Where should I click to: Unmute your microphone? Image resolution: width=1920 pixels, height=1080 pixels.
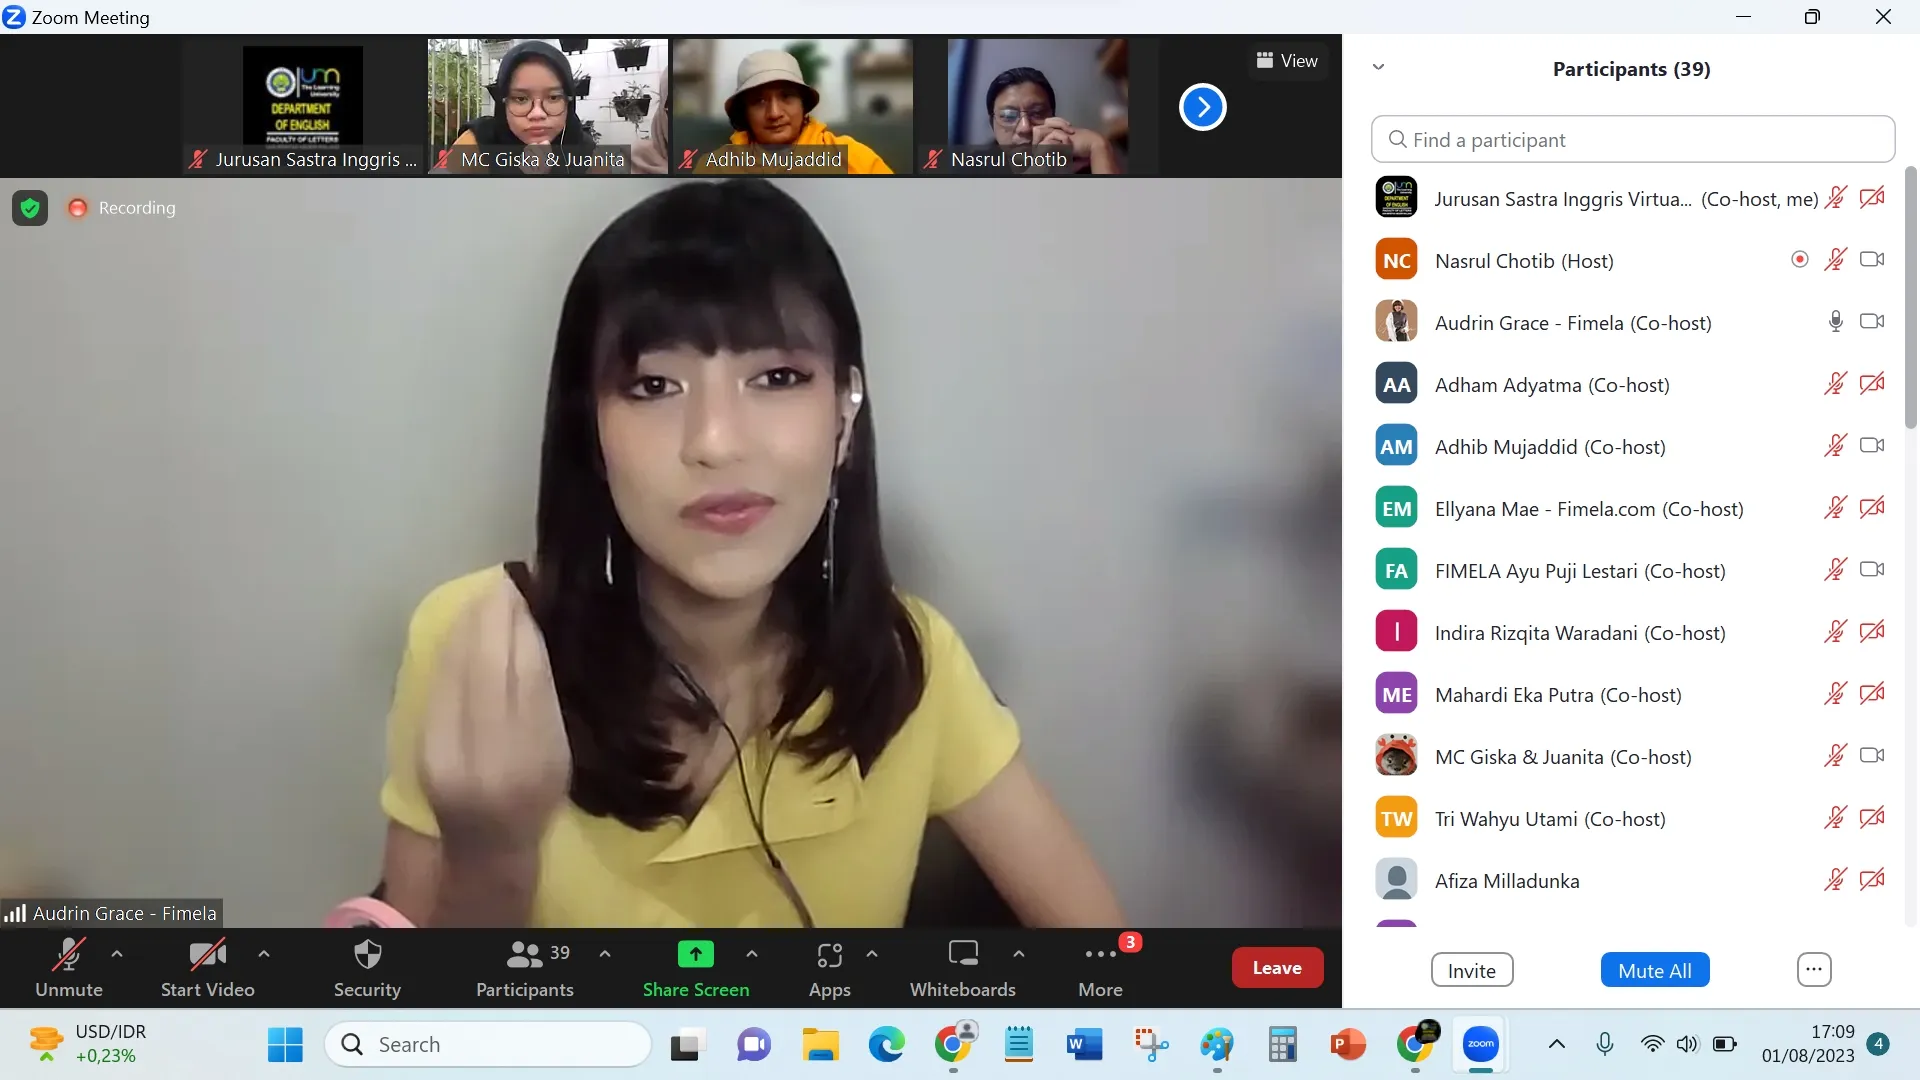tap(69, 968)
